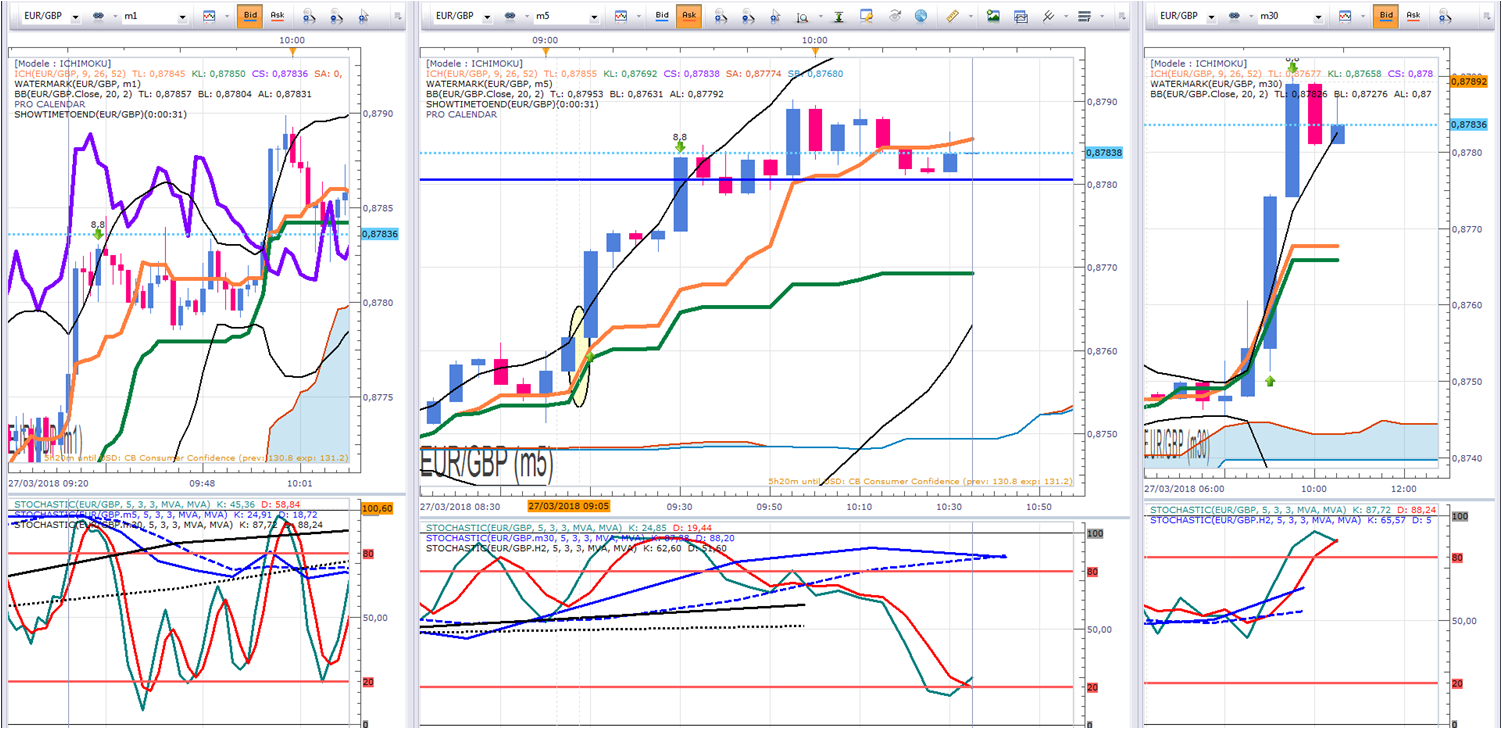Click the list lines icon in the m5 toolbar
1502x729 pixels.
point(1085,16)
